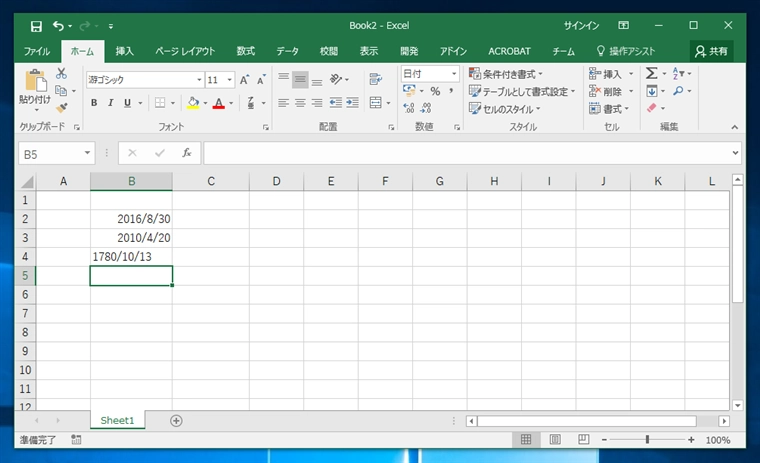This screenshot has width=760, height=463.
Task: Adjust the zoom slider handle
Action: click(x=647, y=440)
